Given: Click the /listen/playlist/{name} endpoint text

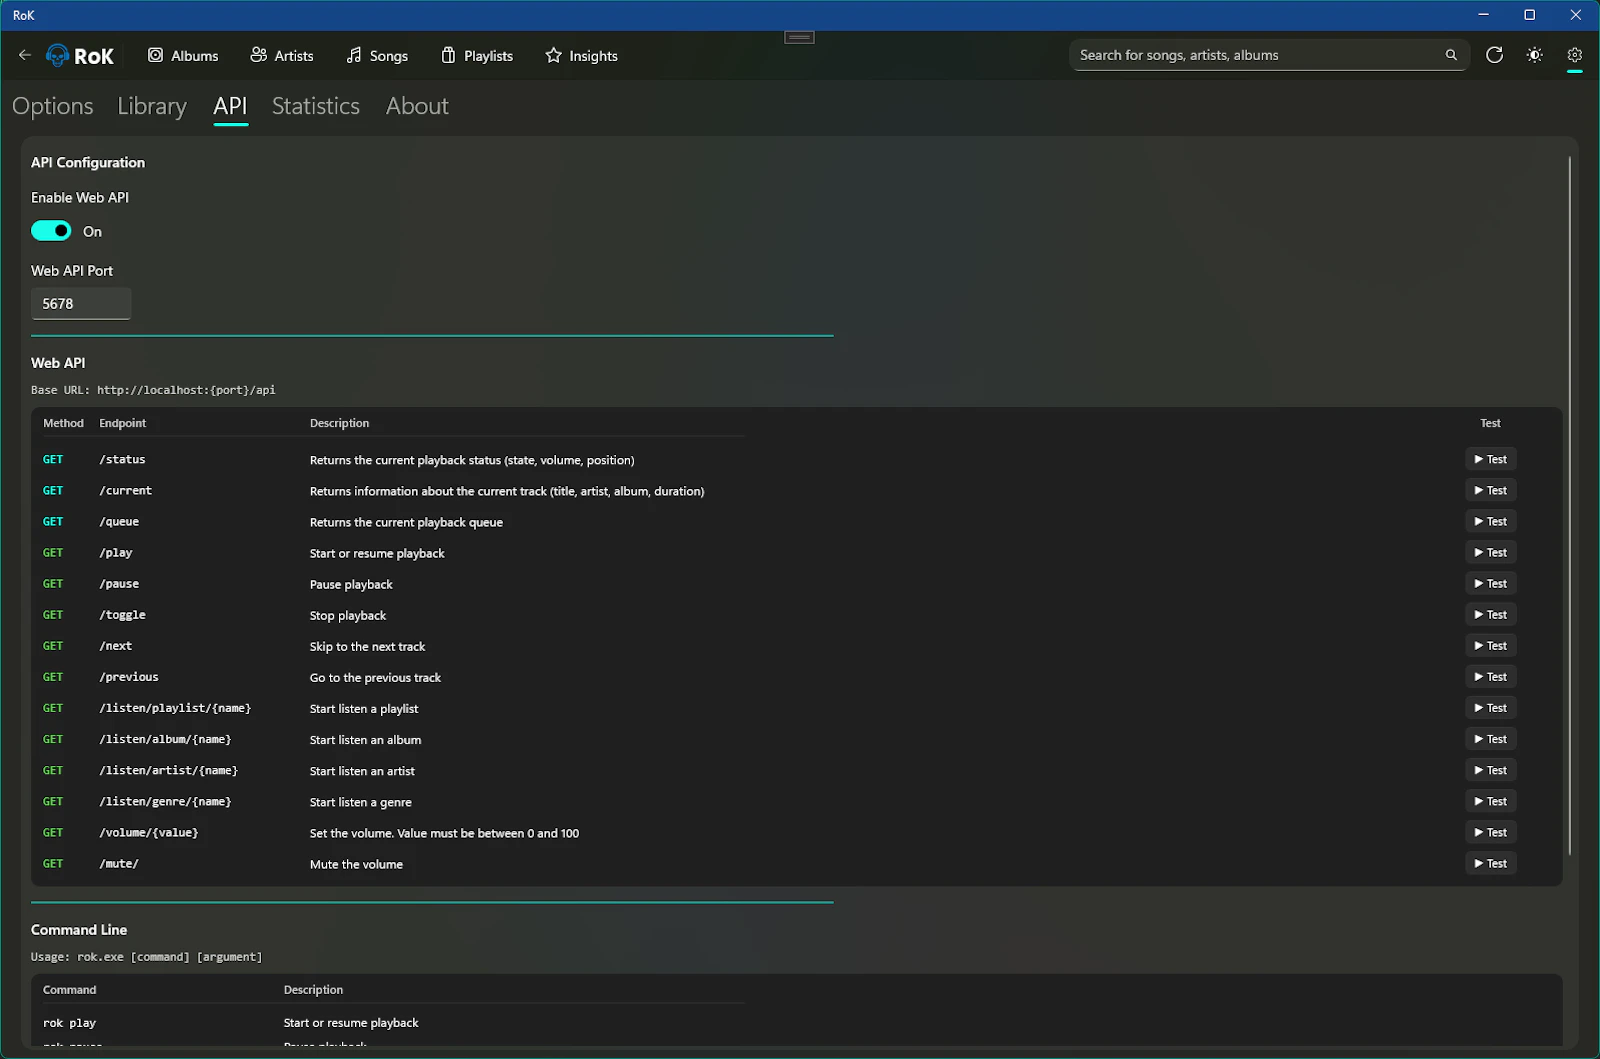Looking at the screenshot, I should pyautogui.click(x=175, y=708).
